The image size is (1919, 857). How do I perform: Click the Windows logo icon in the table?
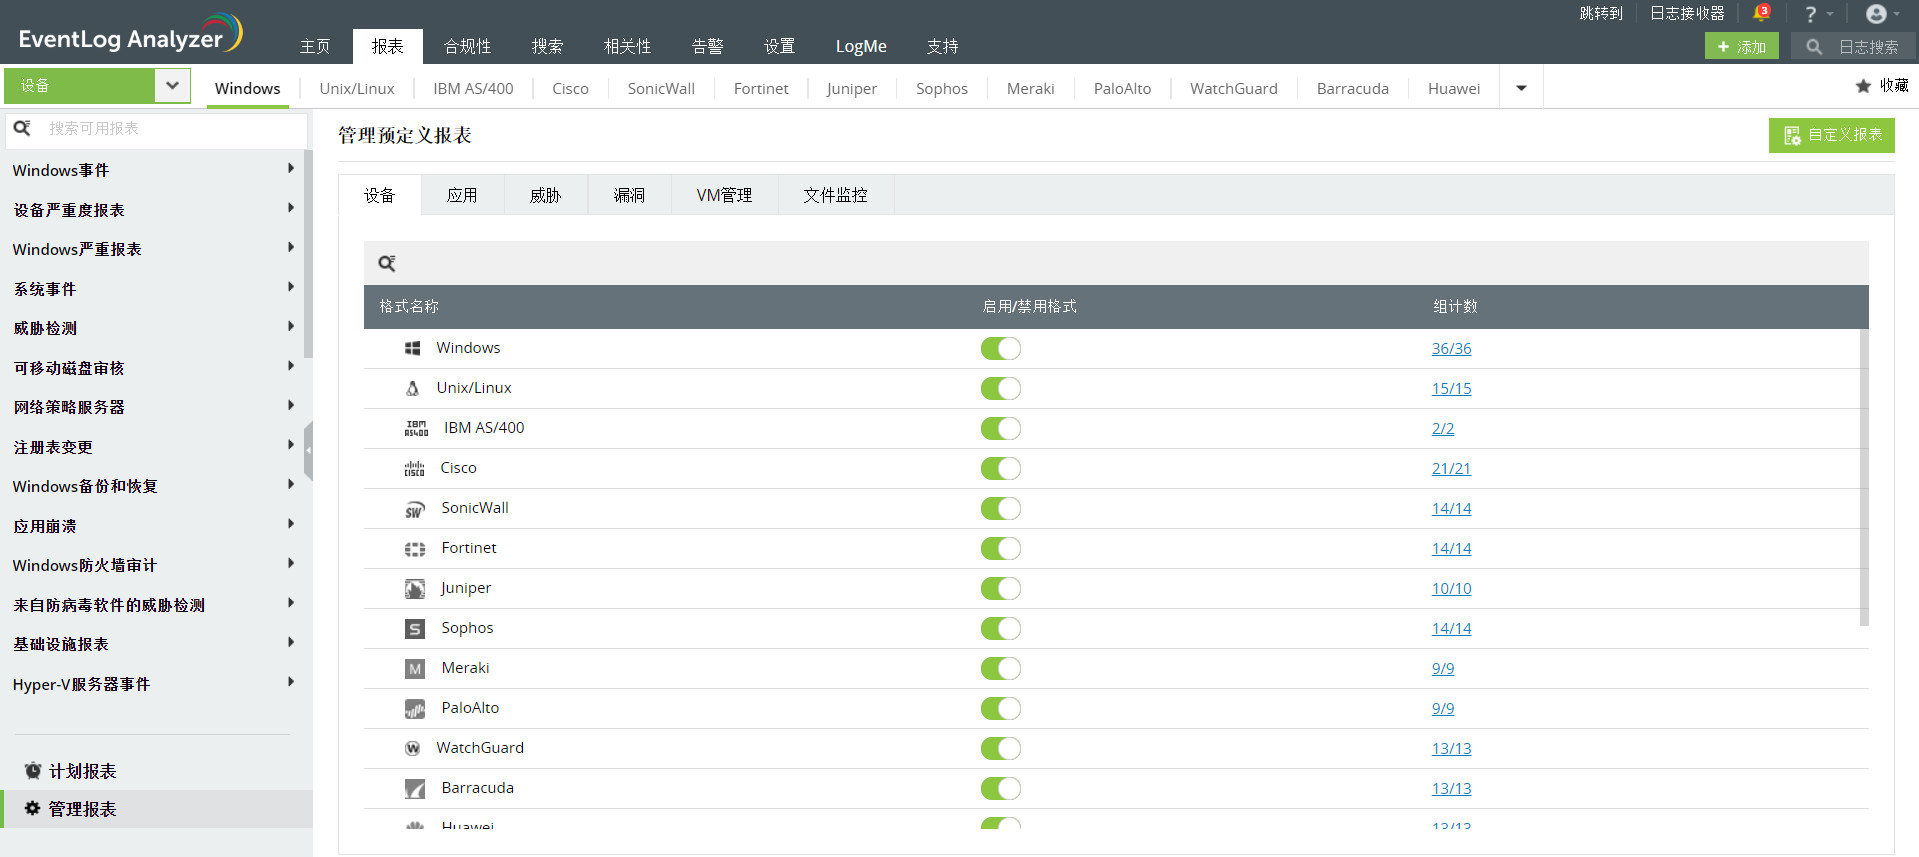pyautogui.click(x=412, y=348)
